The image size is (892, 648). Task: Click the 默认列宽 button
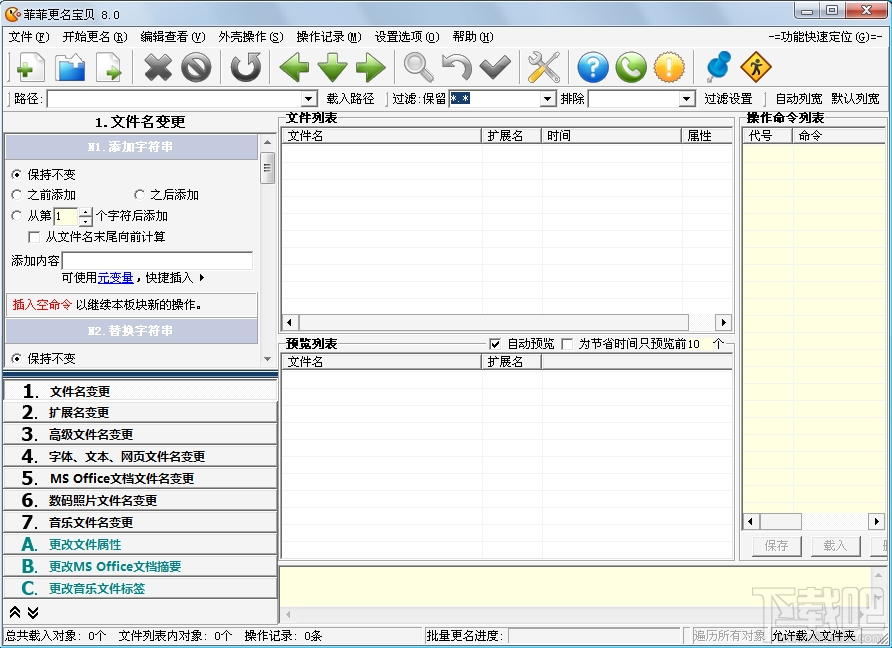click(855, 99)
